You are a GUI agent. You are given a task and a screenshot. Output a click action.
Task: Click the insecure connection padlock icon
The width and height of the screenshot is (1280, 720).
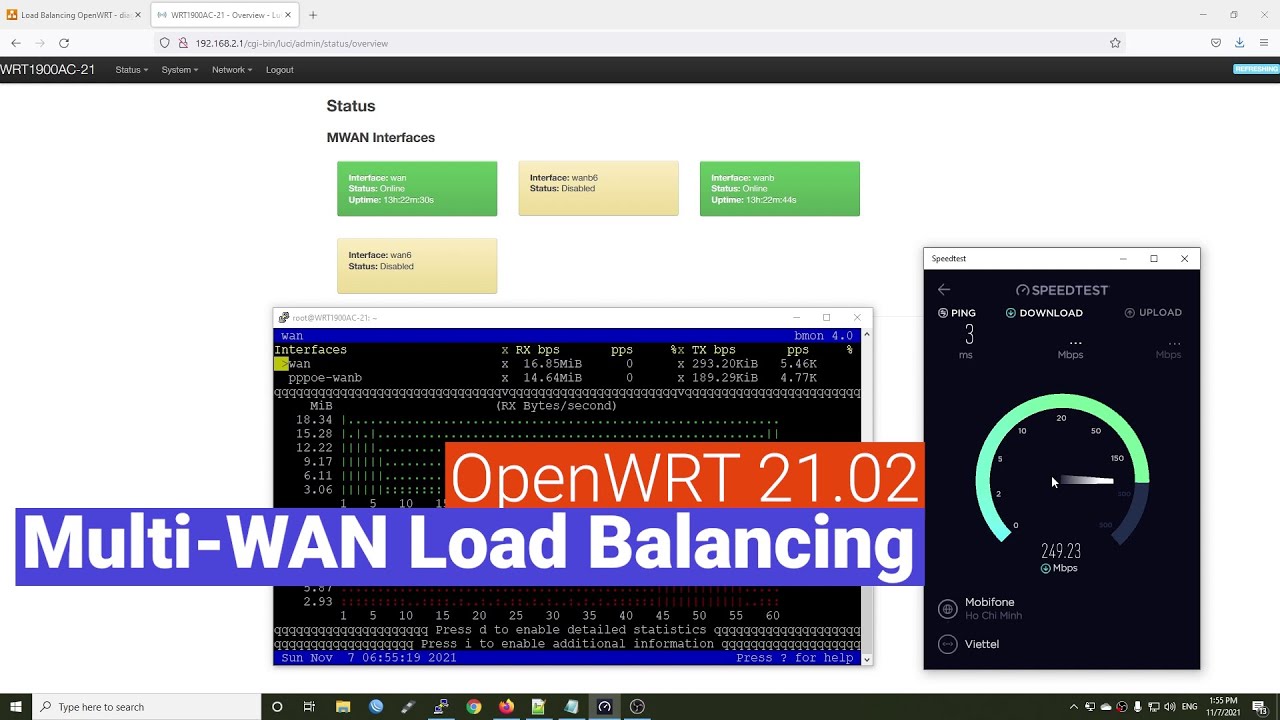coord(183,43)
